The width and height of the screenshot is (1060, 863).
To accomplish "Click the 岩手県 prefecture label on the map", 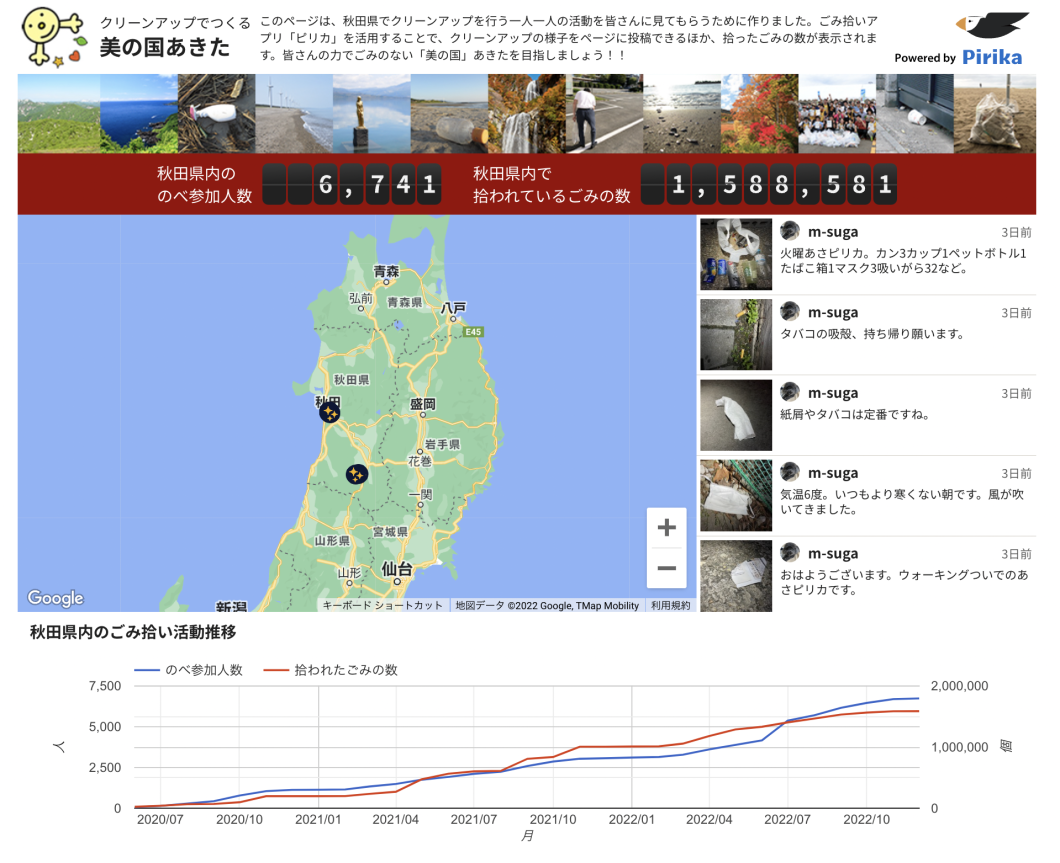I will [x=442, y=444].
